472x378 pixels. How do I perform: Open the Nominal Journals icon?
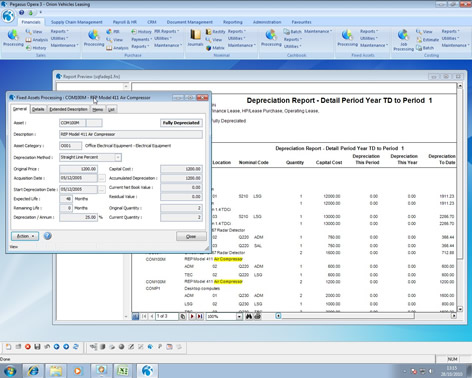[195, 35]
